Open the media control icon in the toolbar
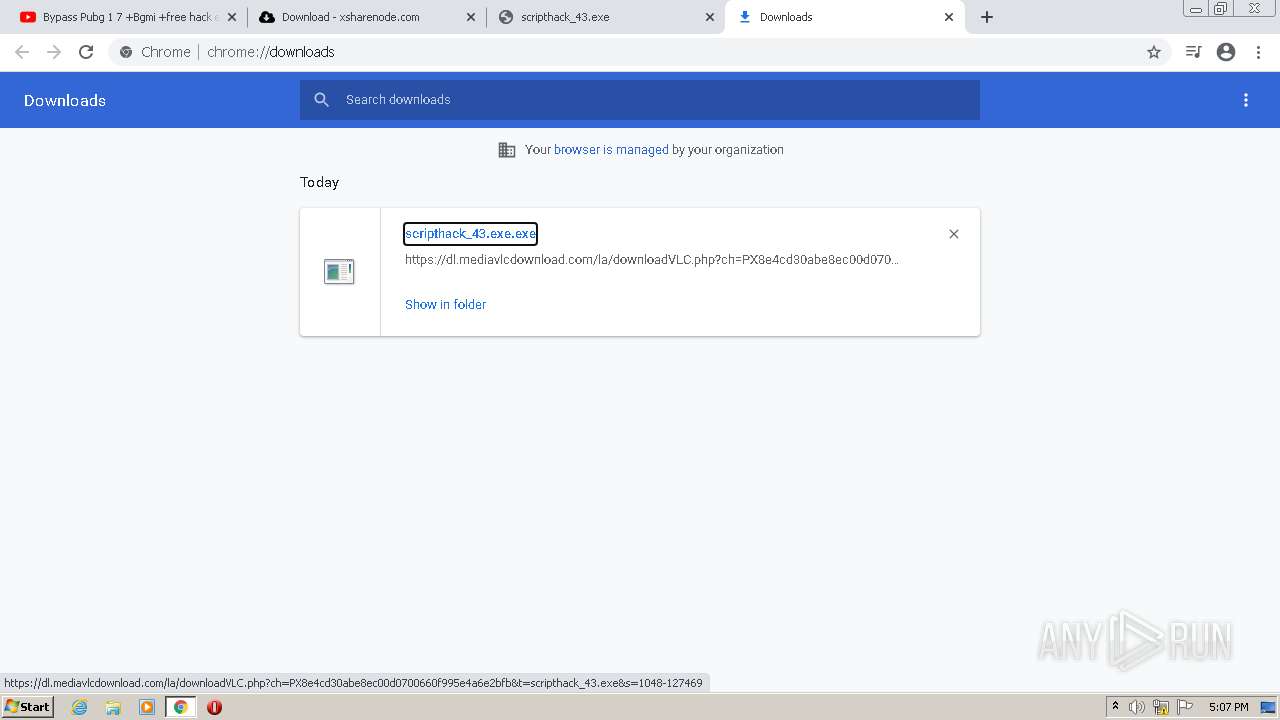The height and width of the screenshot is (720, 1280). click(x=1193, y=52)
